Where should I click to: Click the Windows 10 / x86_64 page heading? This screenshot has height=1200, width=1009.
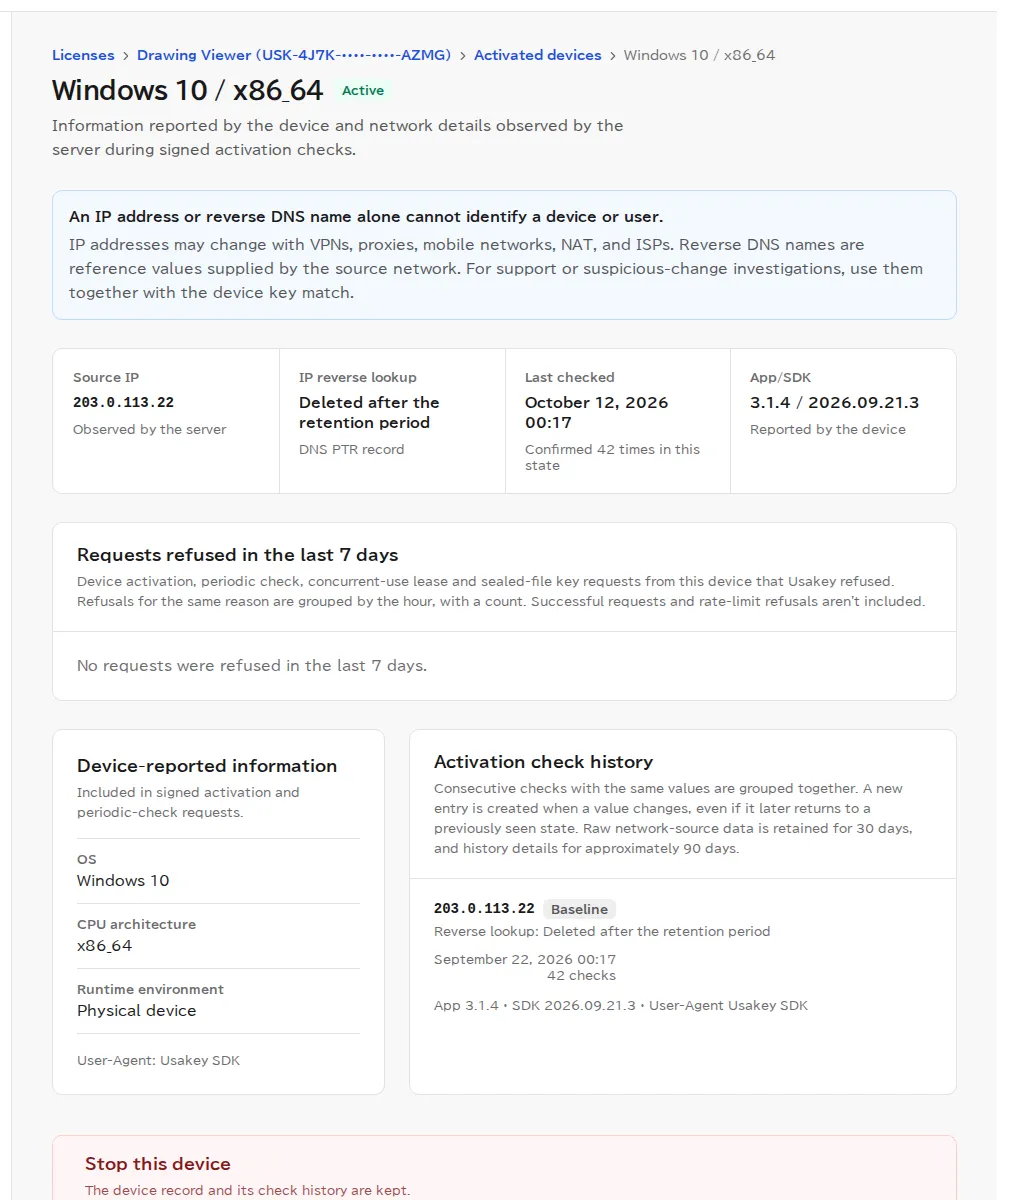tap(188, 90)
